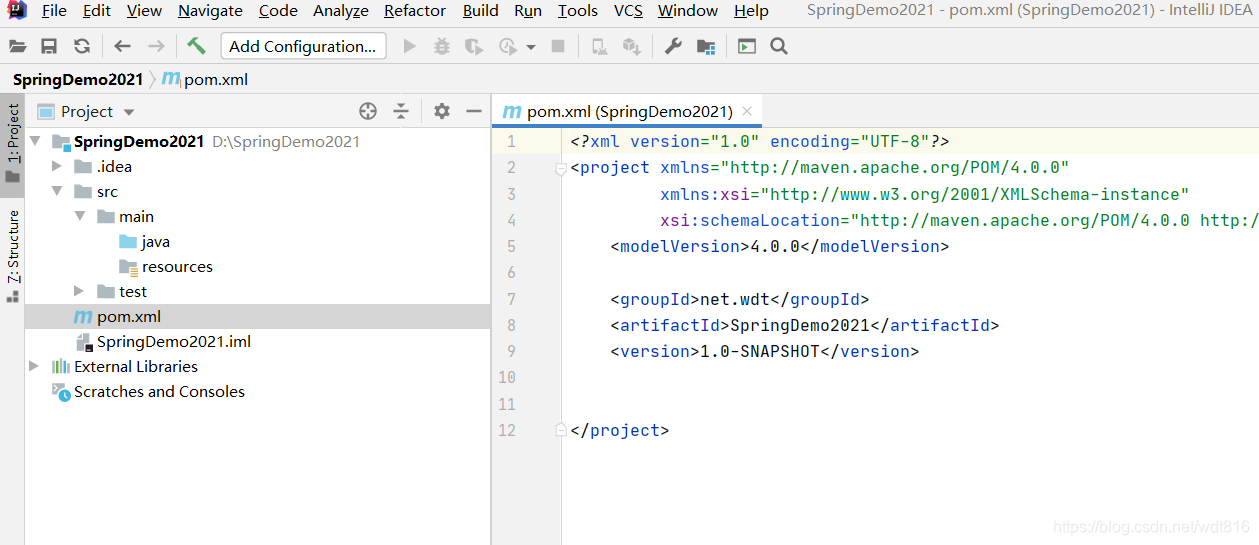Expand the test folder arrow
The image size is (1259, 545).
pos(79,291)
